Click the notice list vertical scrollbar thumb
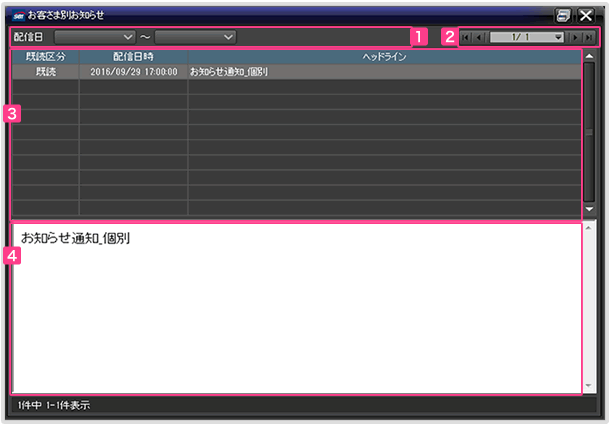The image size is (610, 426). (x=589, y=132)
